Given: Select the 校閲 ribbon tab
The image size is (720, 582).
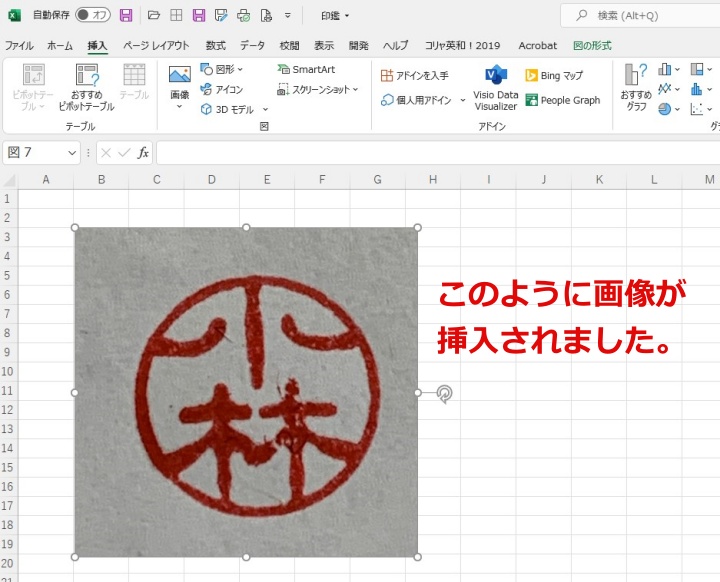Looking at the screenshot, I should [x=289, y=45].
